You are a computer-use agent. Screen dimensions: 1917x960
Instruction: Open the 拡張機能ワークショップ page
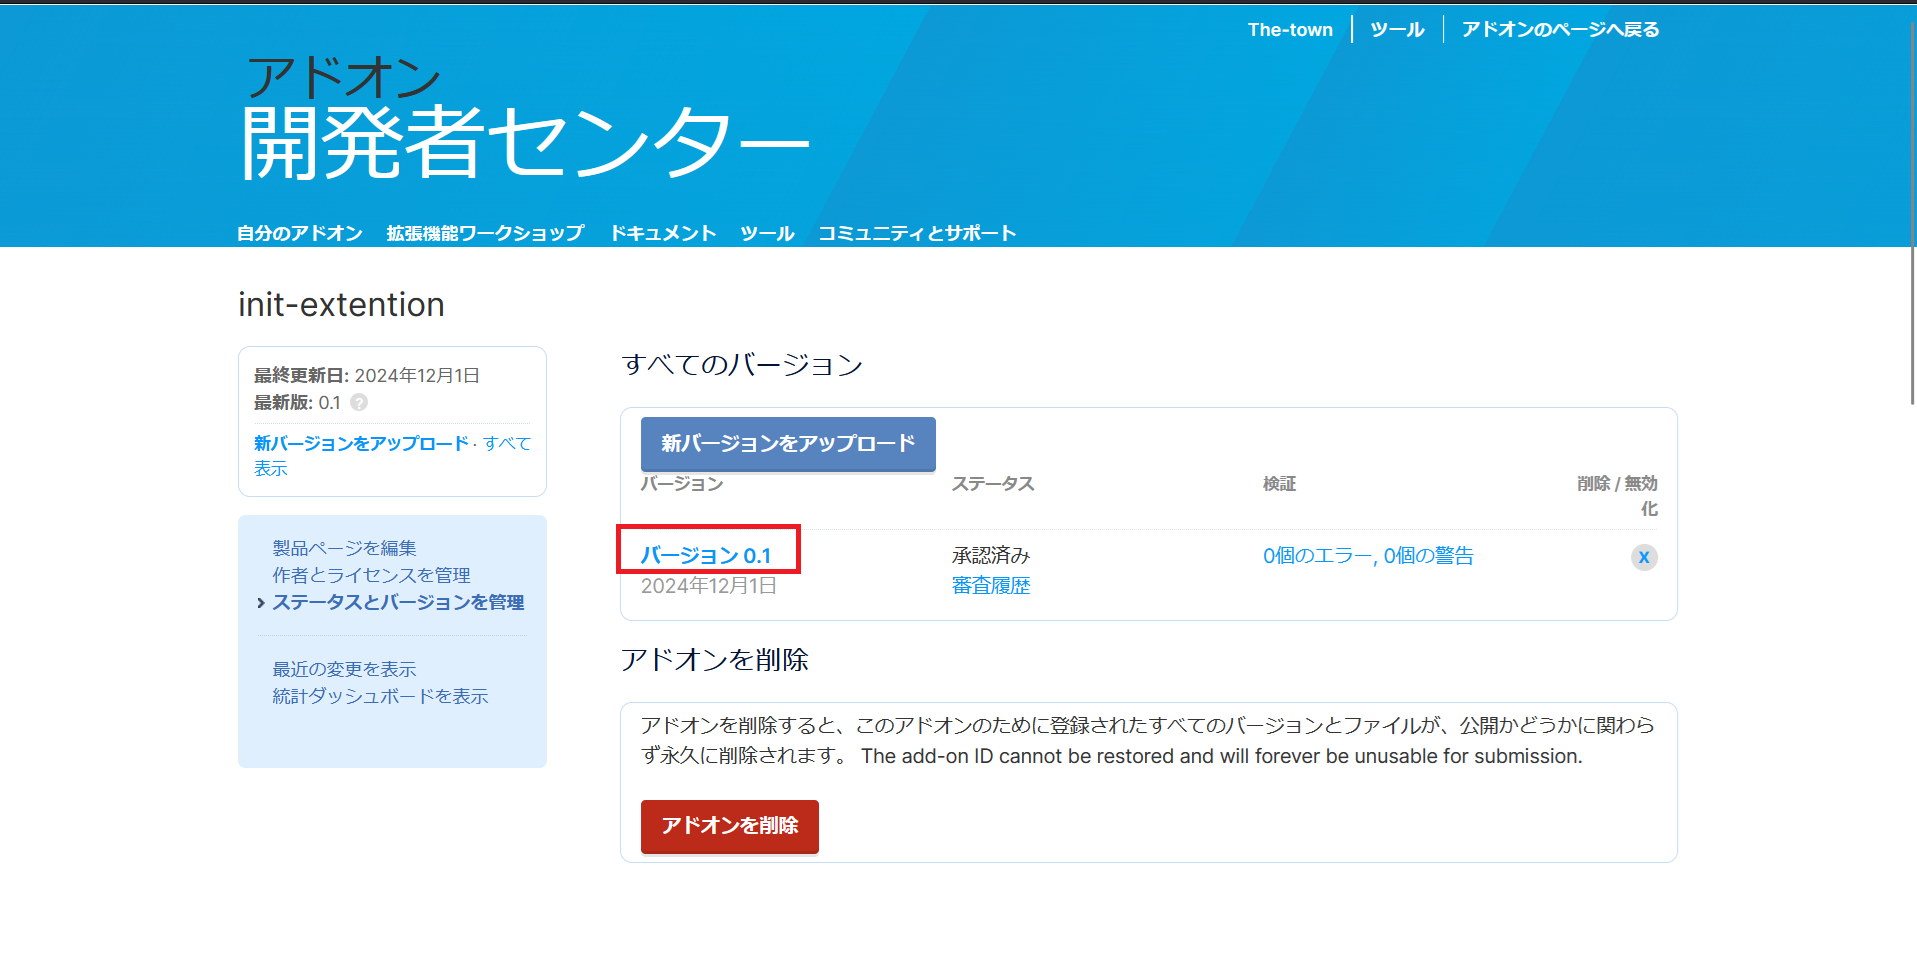pyautogui.click(x=484, y=232)
